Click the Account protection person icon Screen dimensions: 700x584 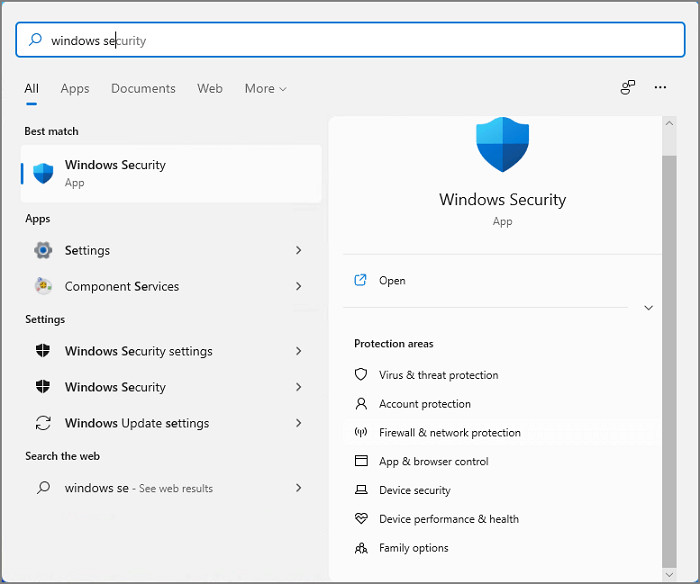pos(361,404)
